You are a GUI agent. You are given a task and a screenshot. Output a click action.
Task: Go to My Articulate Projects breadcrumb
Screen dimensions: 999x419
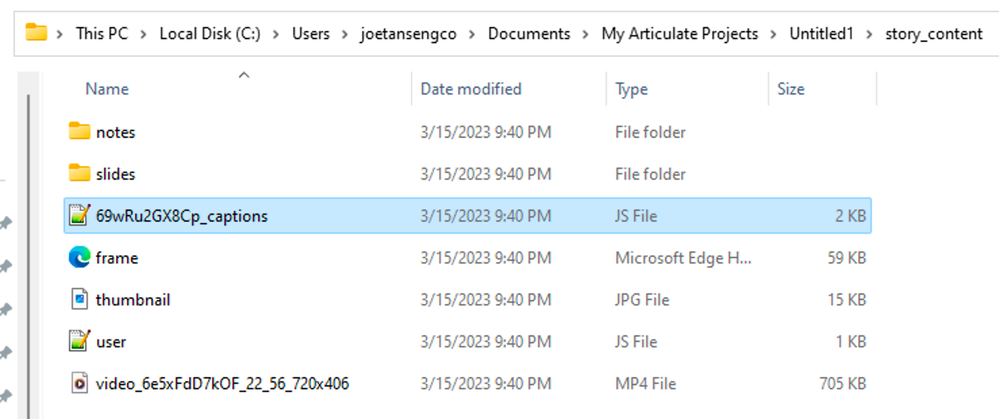pyautogui.click(x=679, y=34)
